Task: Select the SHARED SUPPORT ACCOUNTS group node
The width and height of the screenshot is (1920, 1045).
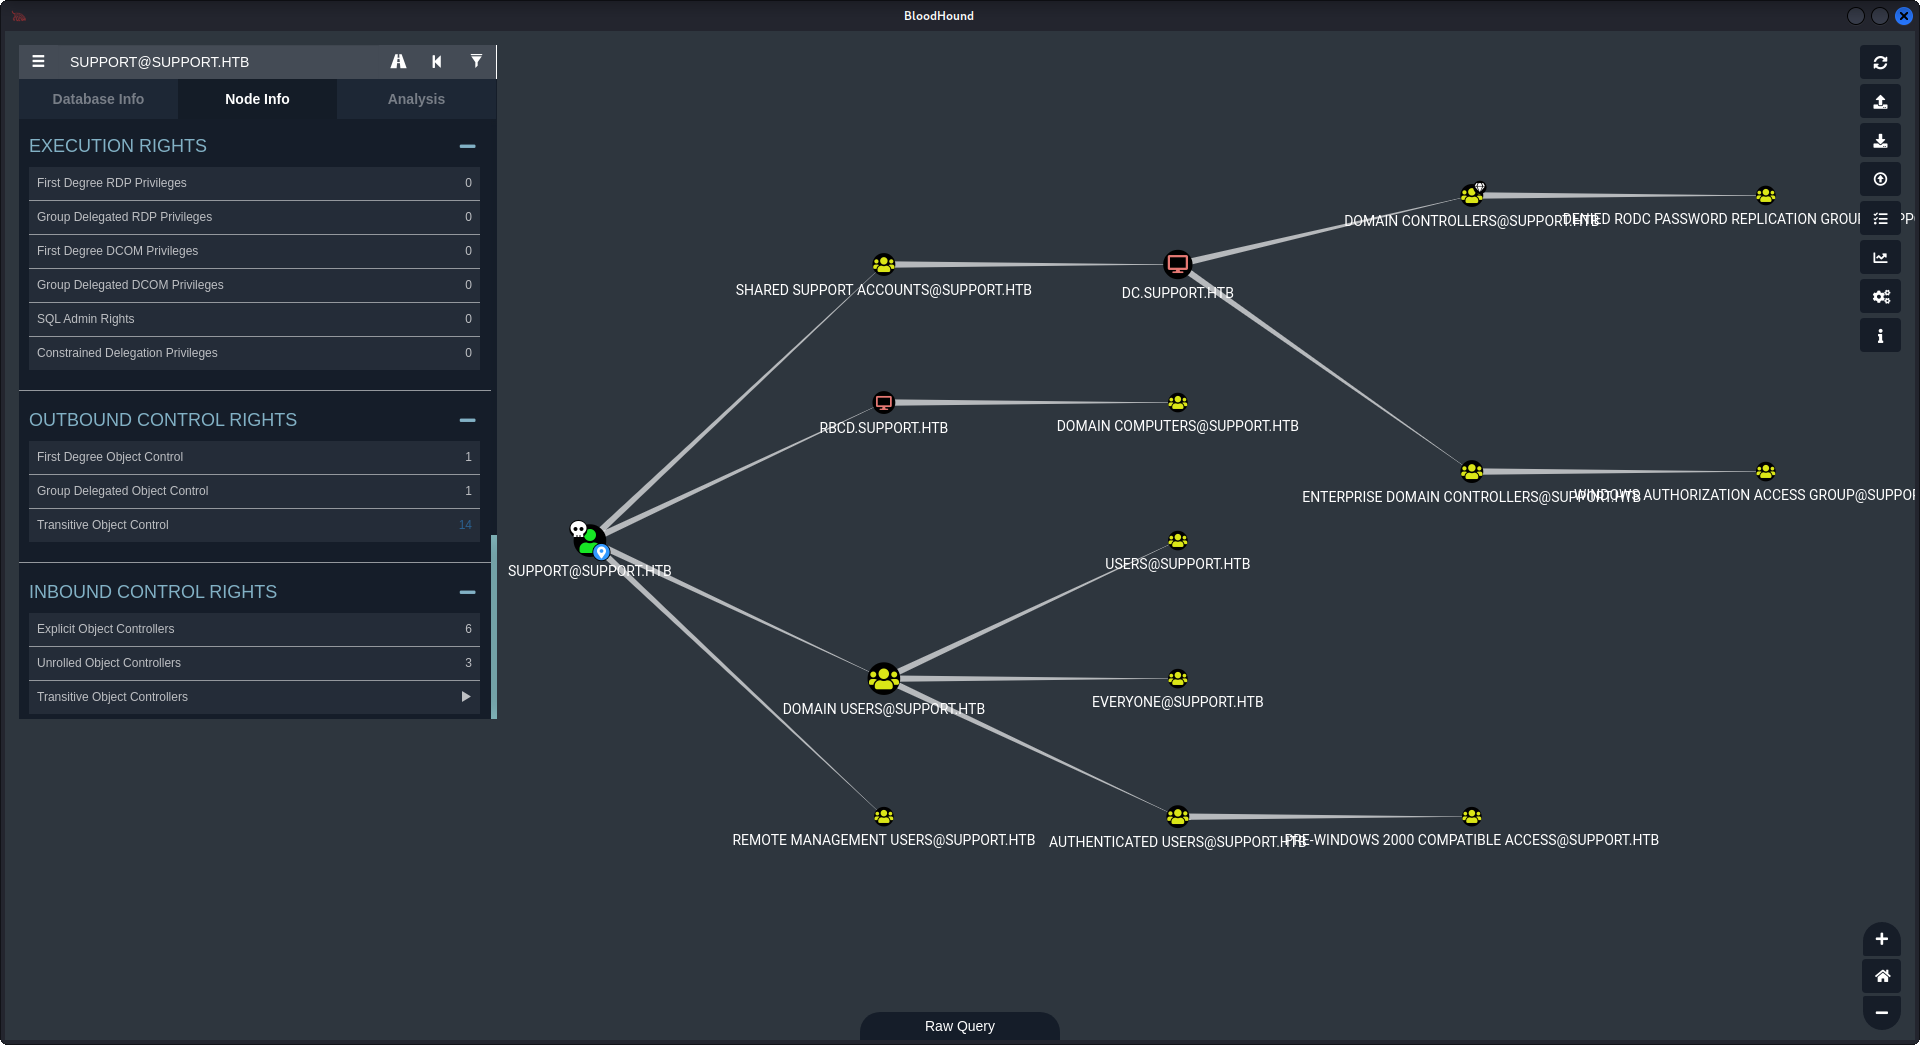Action: click(x=883, y=264)
